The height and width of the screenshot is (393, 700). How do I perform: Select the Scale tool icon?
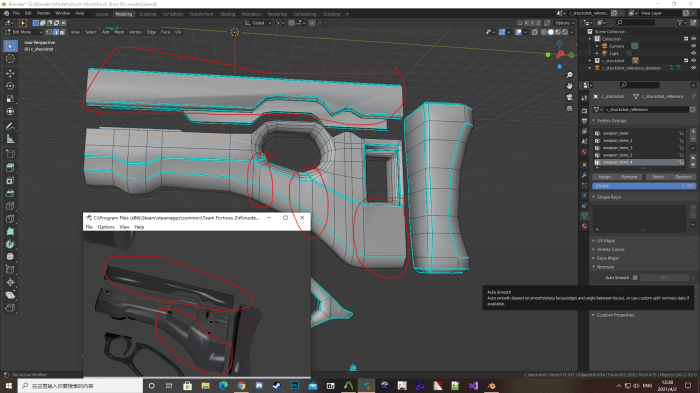(x=10, y=99)
